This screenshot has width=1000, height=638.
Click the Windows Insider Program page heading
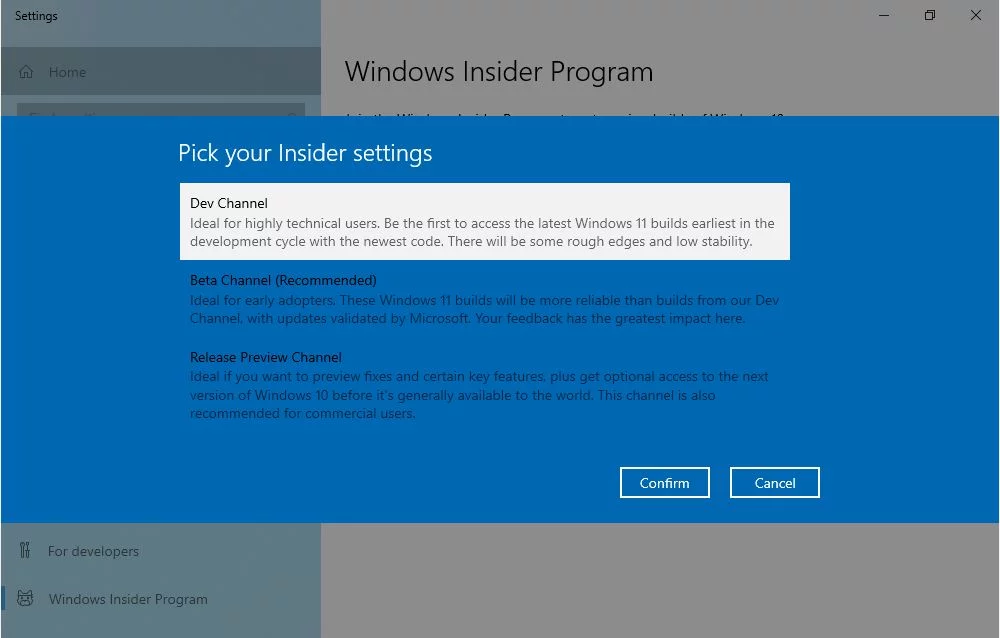tap(499, 71)
